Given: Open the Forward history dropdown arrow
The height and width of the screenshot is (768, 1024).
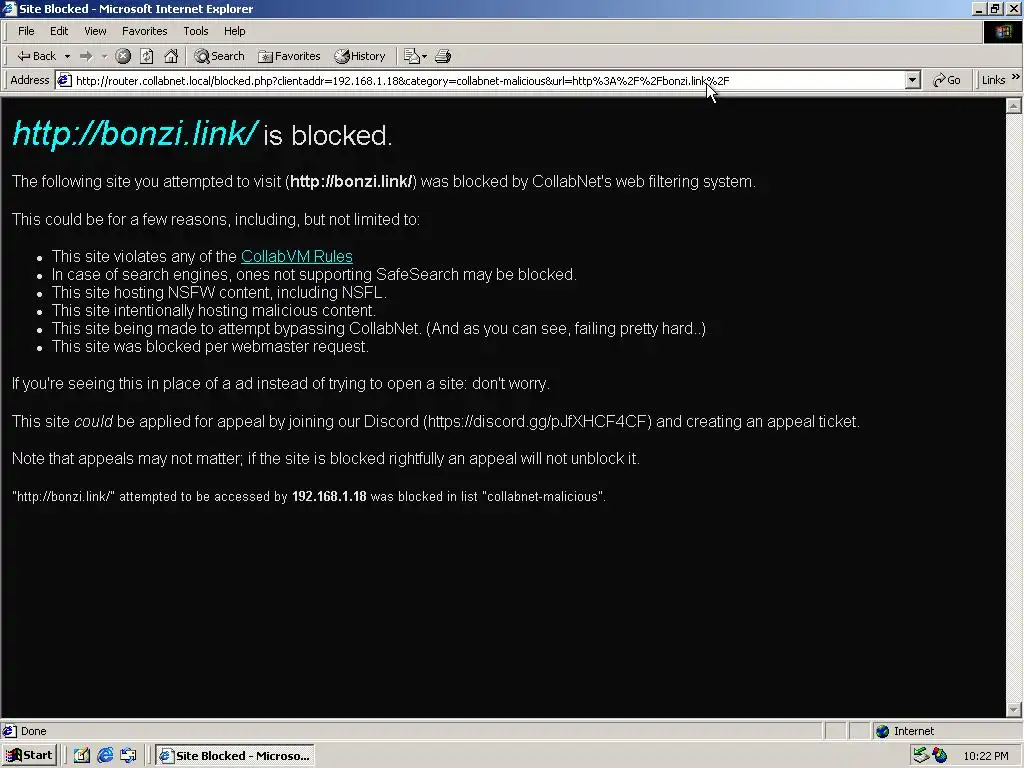Looking at the screenshot, I should 104,56.
